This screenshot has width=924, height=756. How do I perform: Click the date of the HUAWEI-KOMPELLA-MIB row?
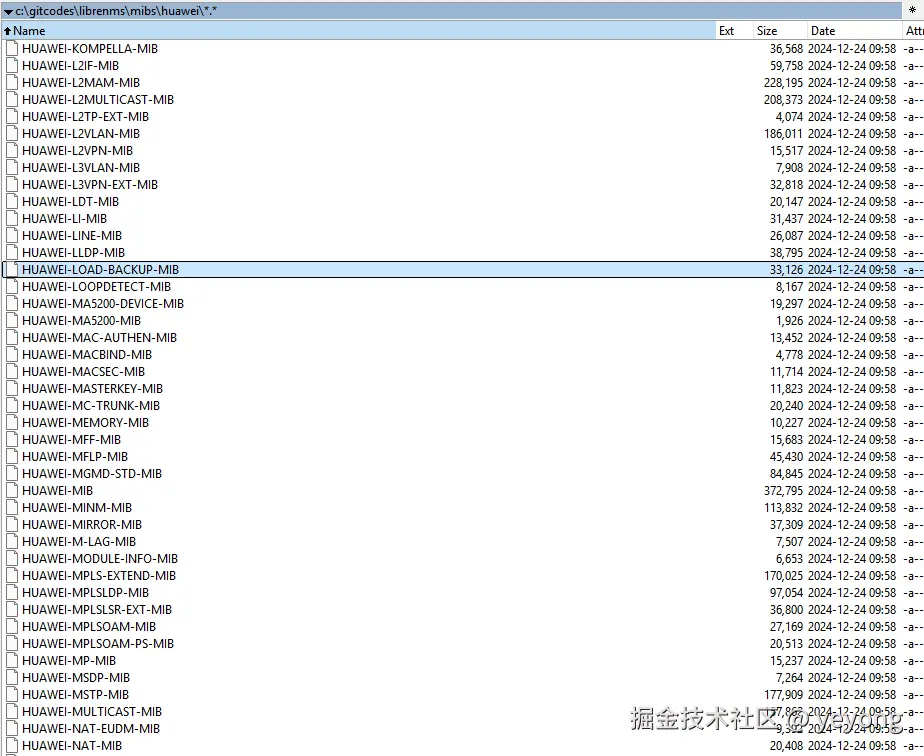(852, 48)
